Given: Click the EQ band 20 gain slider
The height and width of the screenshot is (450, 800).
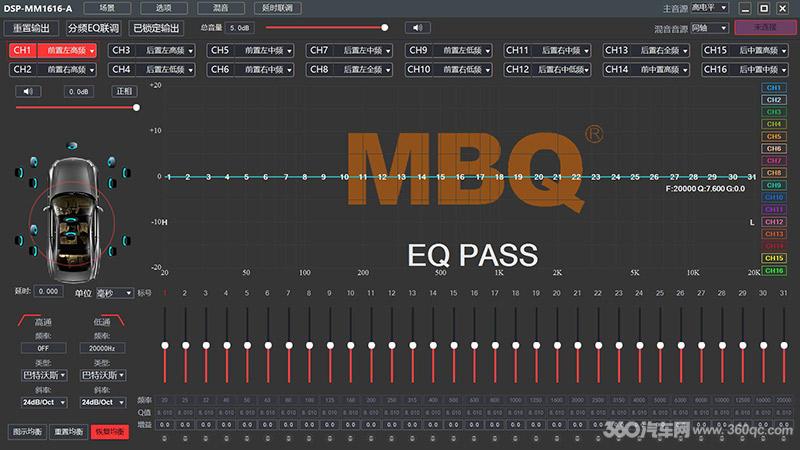Looking at the screenshot, I should 557,345.
